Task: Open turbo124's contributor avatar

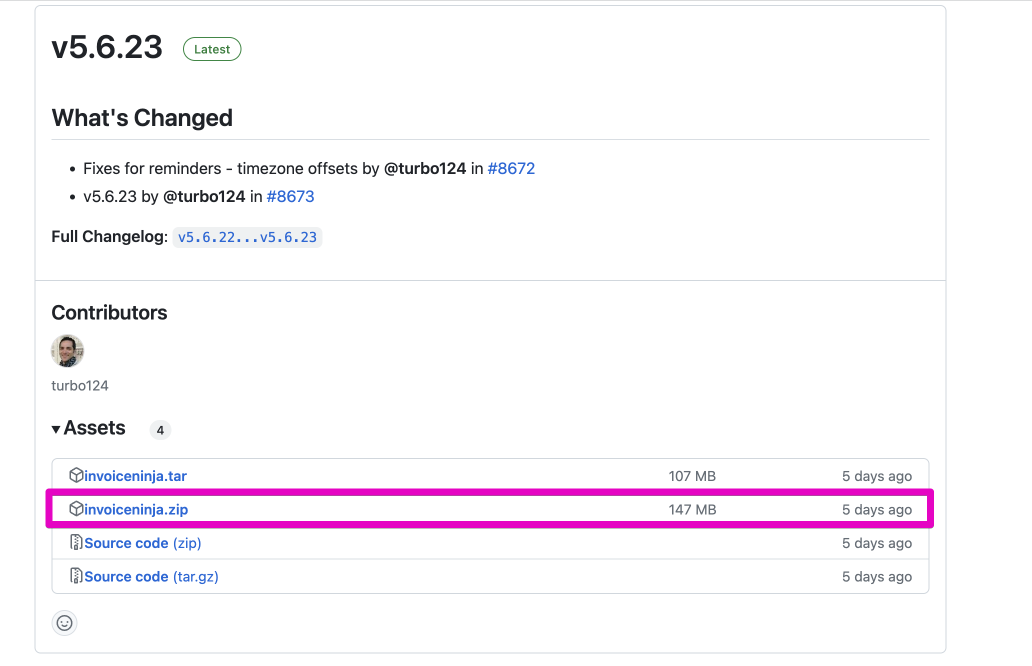Action: tap(68, 350)
